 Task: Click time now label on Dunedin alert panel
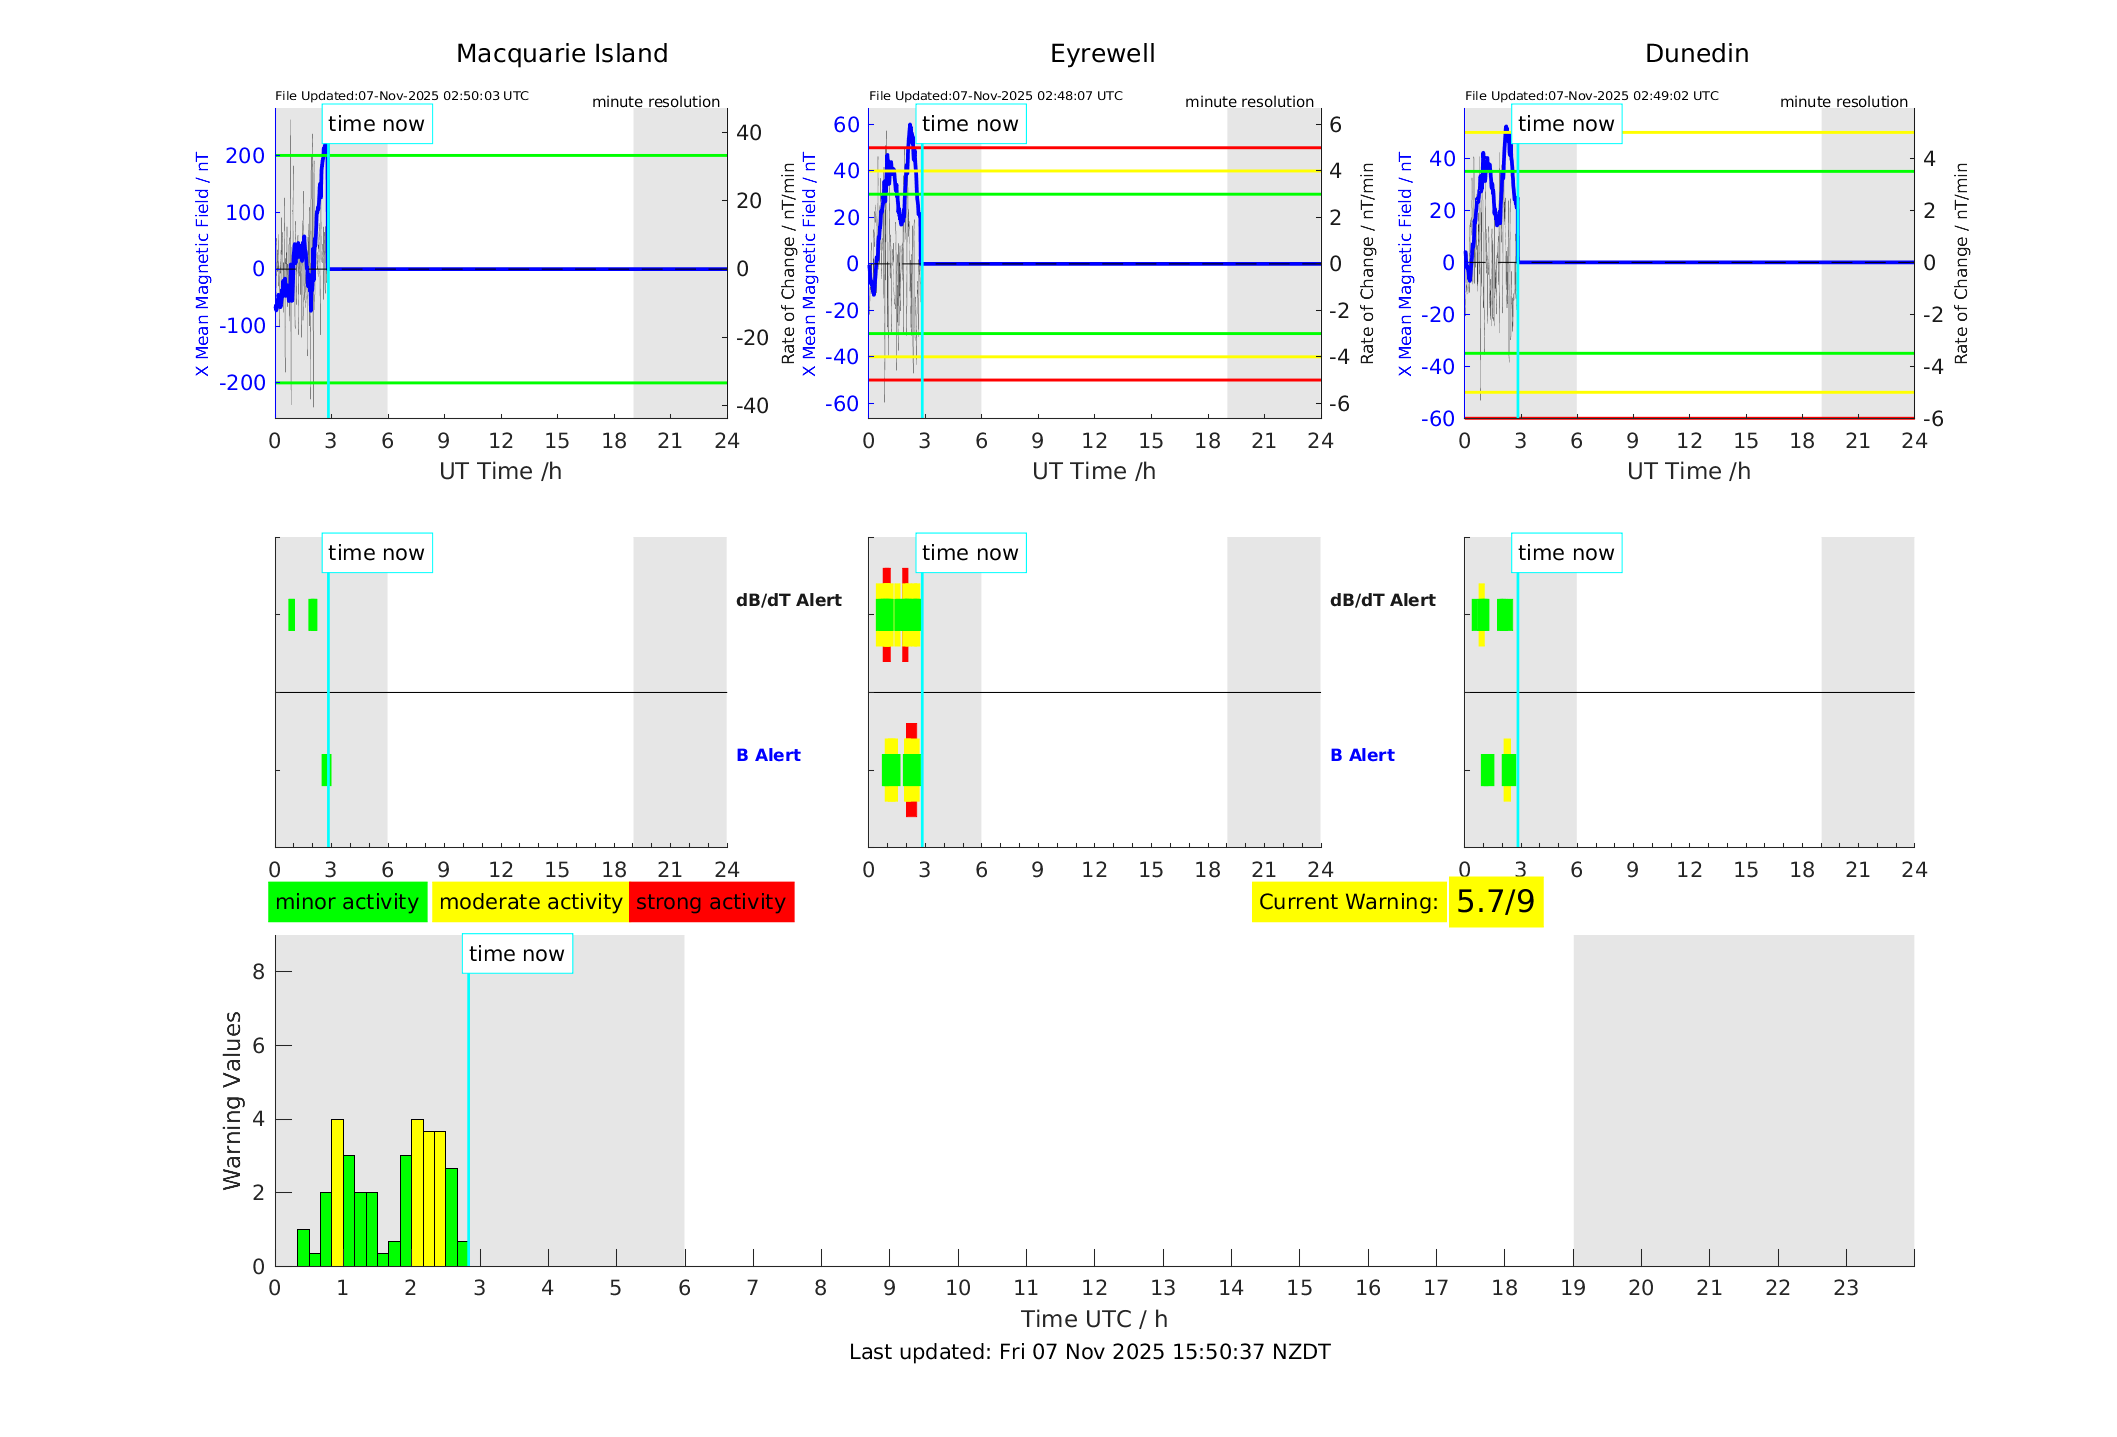1566,553
